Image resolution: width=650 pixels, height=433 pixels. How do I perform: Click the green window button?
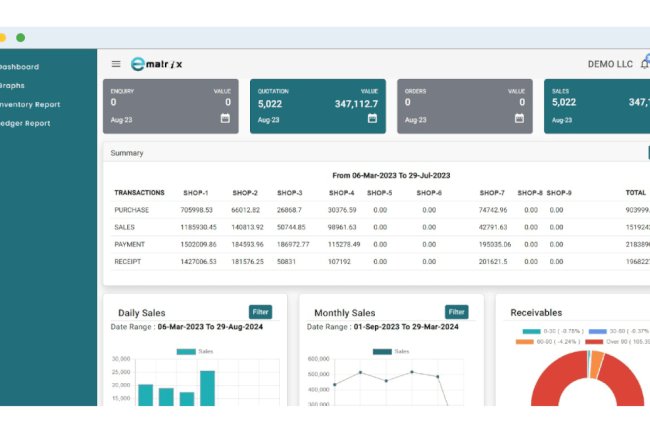pos(20,38)
